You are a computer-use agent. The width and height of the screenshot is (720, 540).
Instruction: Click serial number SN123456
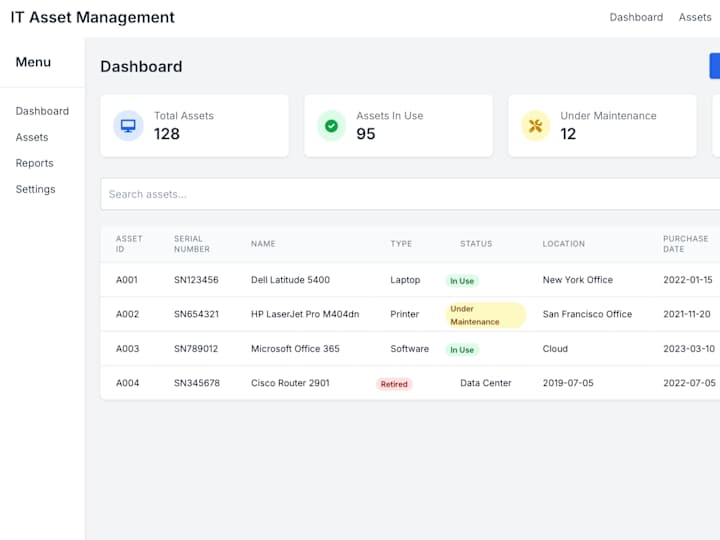(x=196, y=280)
